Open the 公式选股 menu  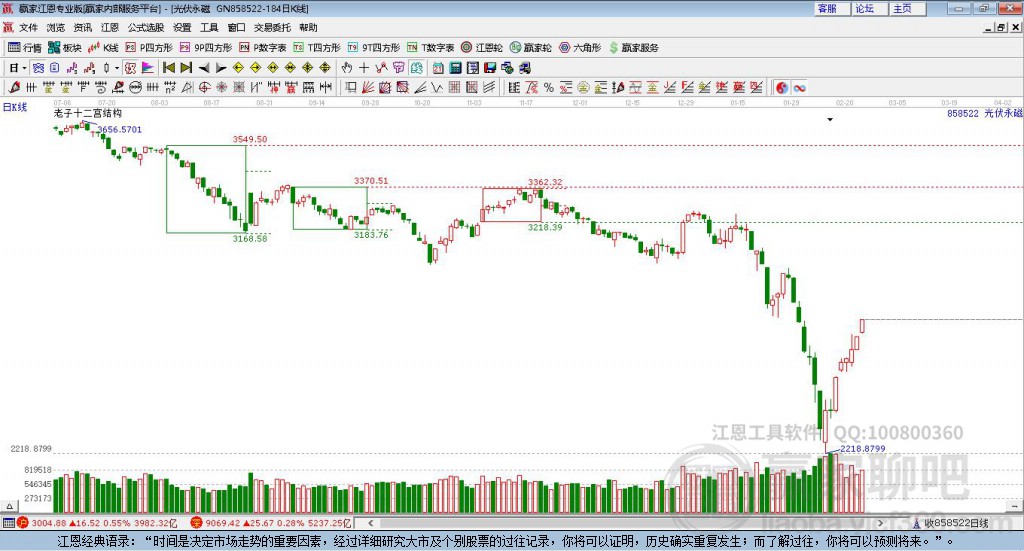[146, 27]
